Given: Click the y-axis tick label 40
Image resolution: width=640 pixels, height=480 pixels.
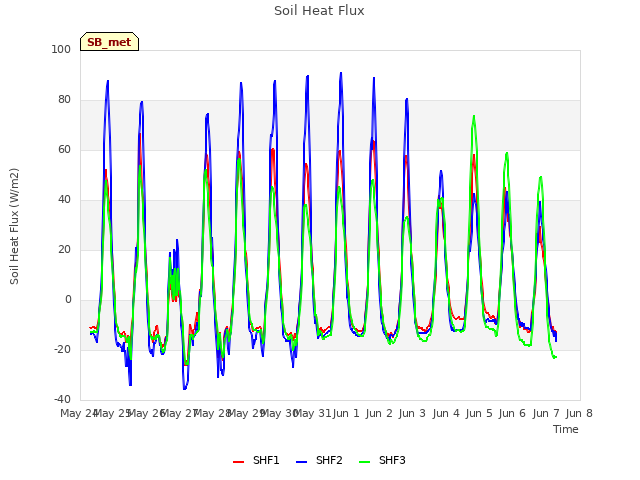Looking at the screenshot, I should click(64, 200).
